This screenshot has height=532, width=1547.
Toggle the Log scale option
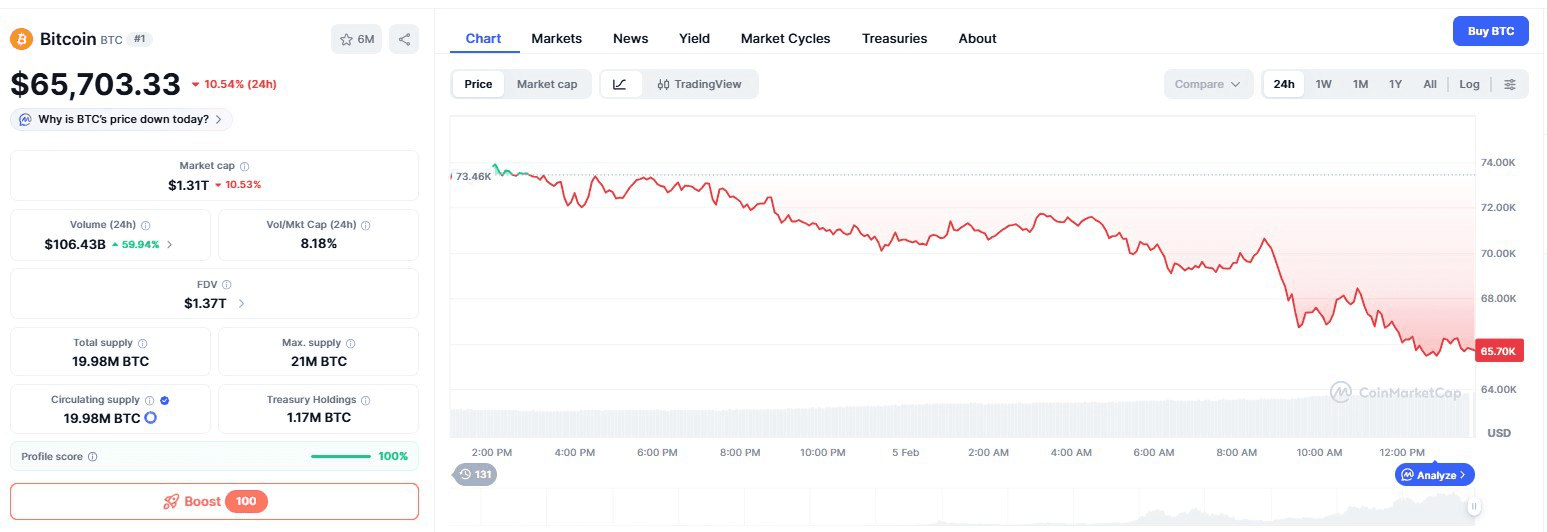(1468, 84)
